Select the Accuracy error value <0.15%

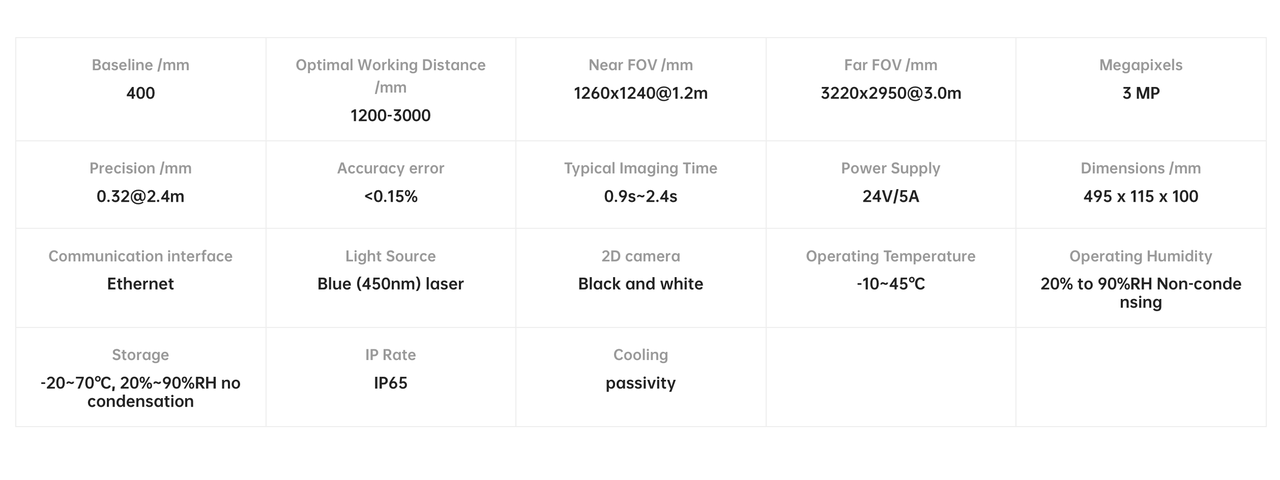[x=390, y=196]
